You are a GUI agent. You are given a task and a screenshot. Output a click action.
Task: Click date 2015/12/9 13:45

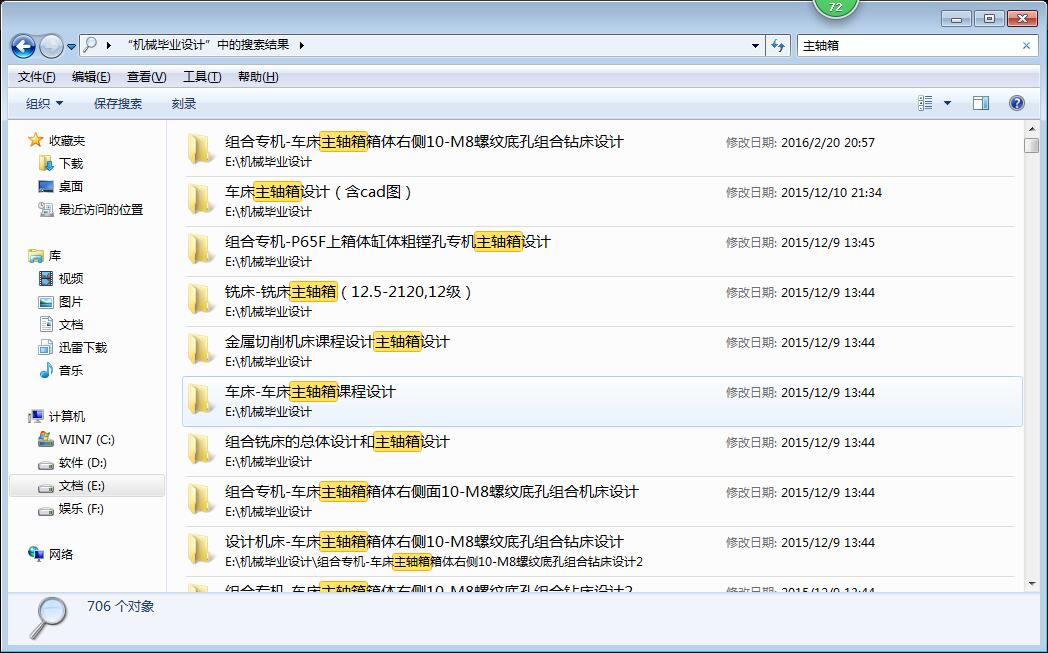point(827,243)
